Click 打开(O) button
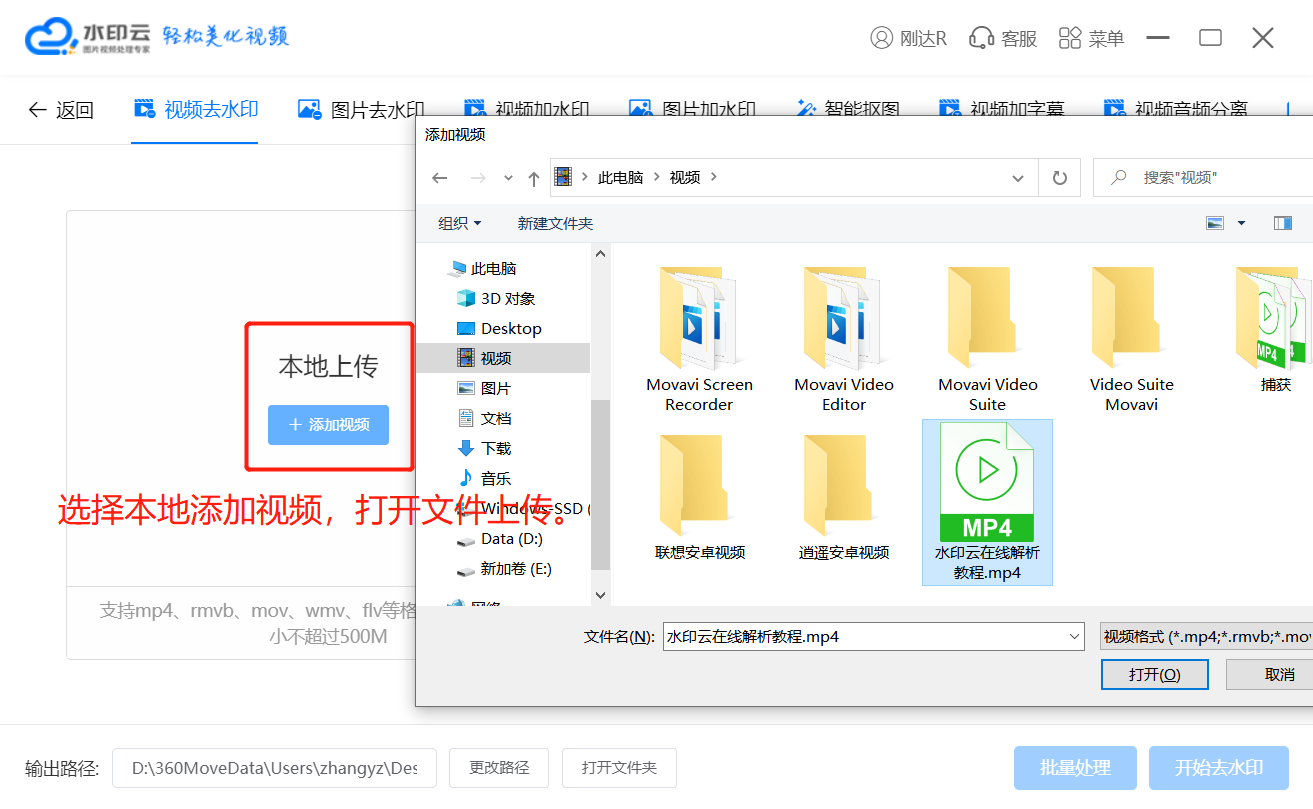This screenshot has width=1313, height=809. 1155,675
